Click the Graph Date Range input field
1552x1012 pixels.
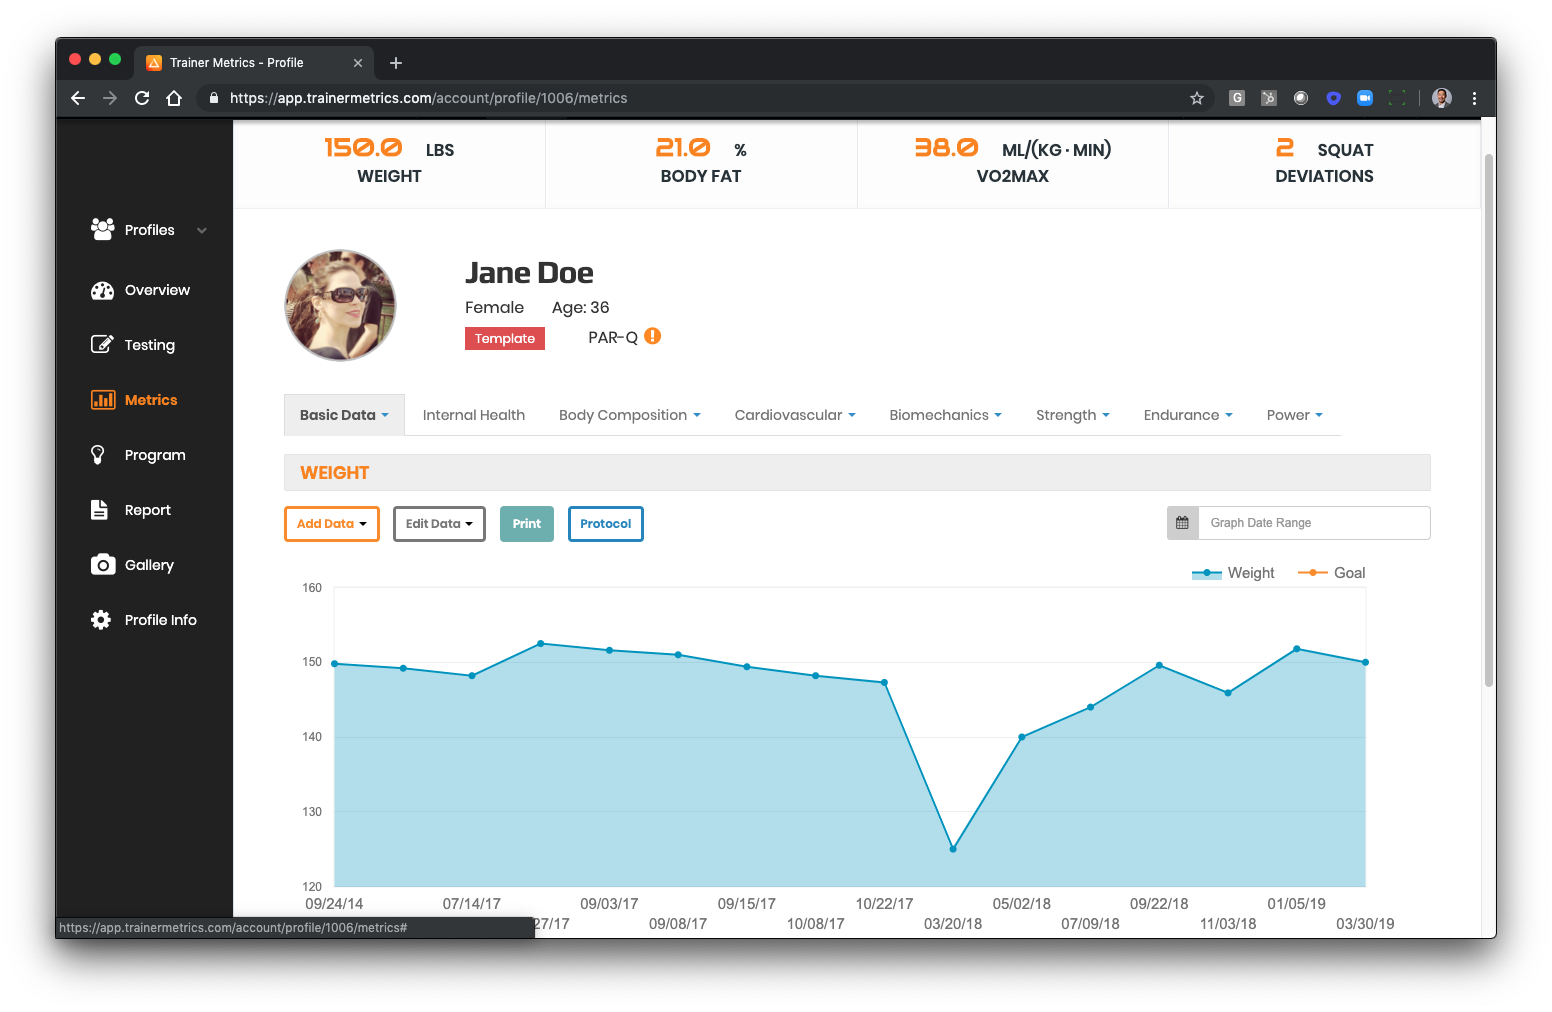pos(1314,523)
